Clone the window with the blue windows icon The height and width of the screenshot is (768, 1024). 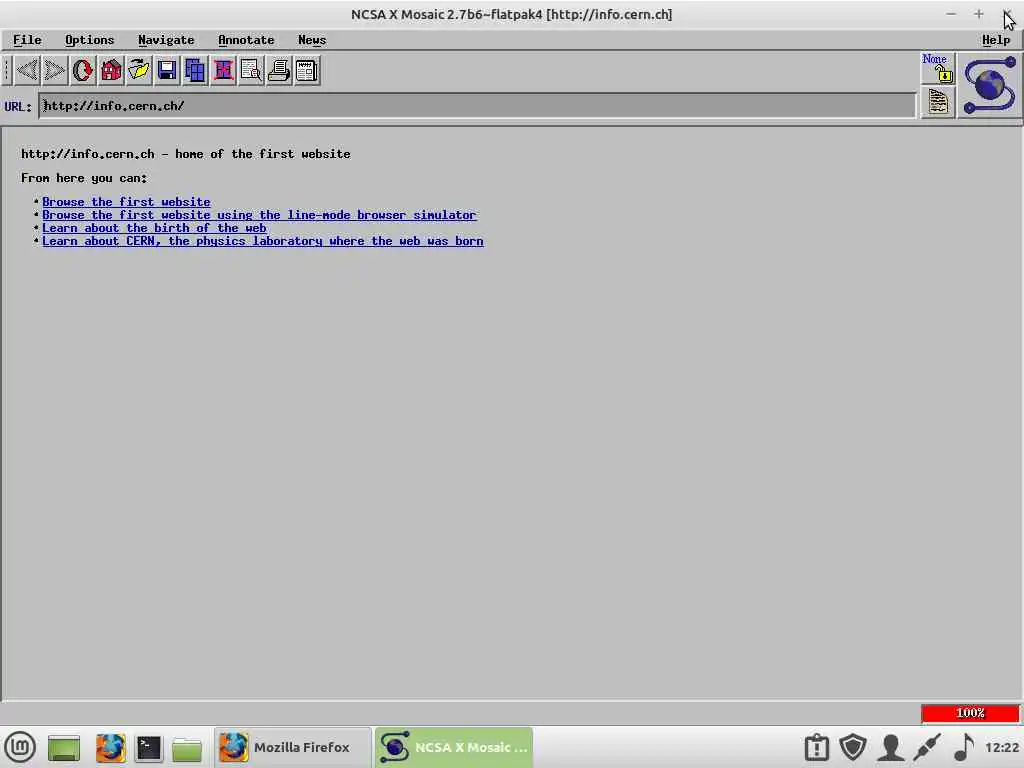pos(195,70)
